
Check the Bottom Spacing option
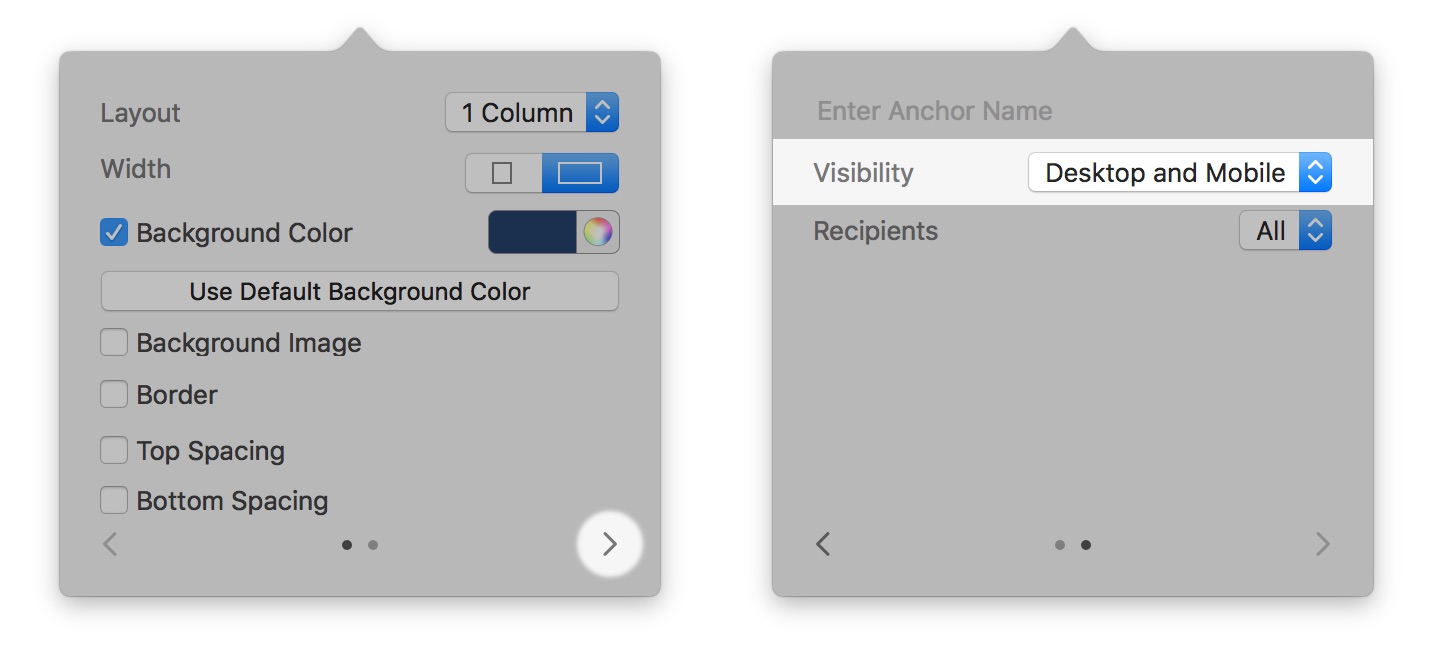coord(114,500)
